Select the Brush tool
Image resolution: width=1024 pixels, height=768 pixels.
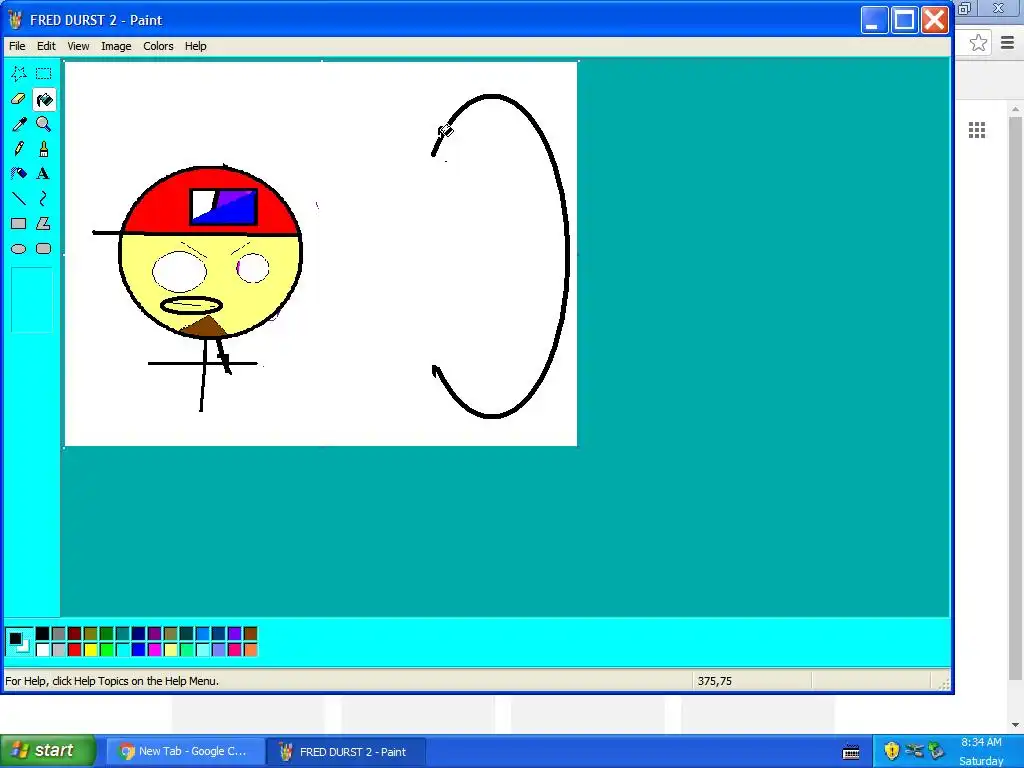click(44, 148)
